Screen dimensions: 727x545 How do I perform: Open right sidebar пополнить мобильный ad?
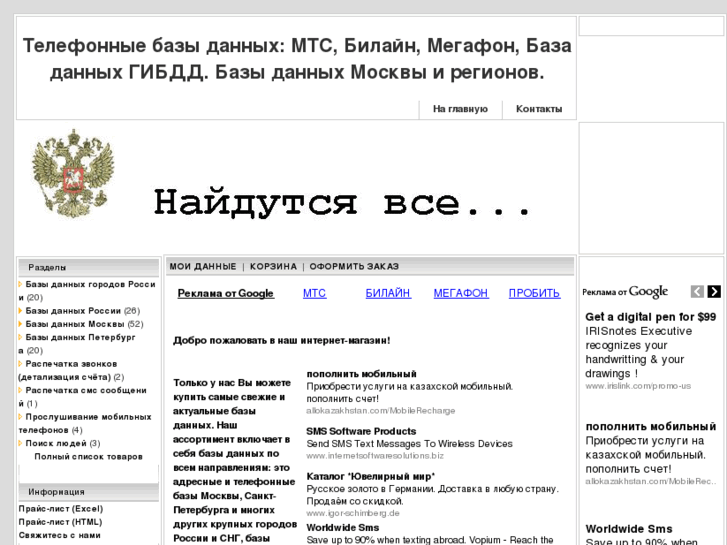click(x=650, y=427)
